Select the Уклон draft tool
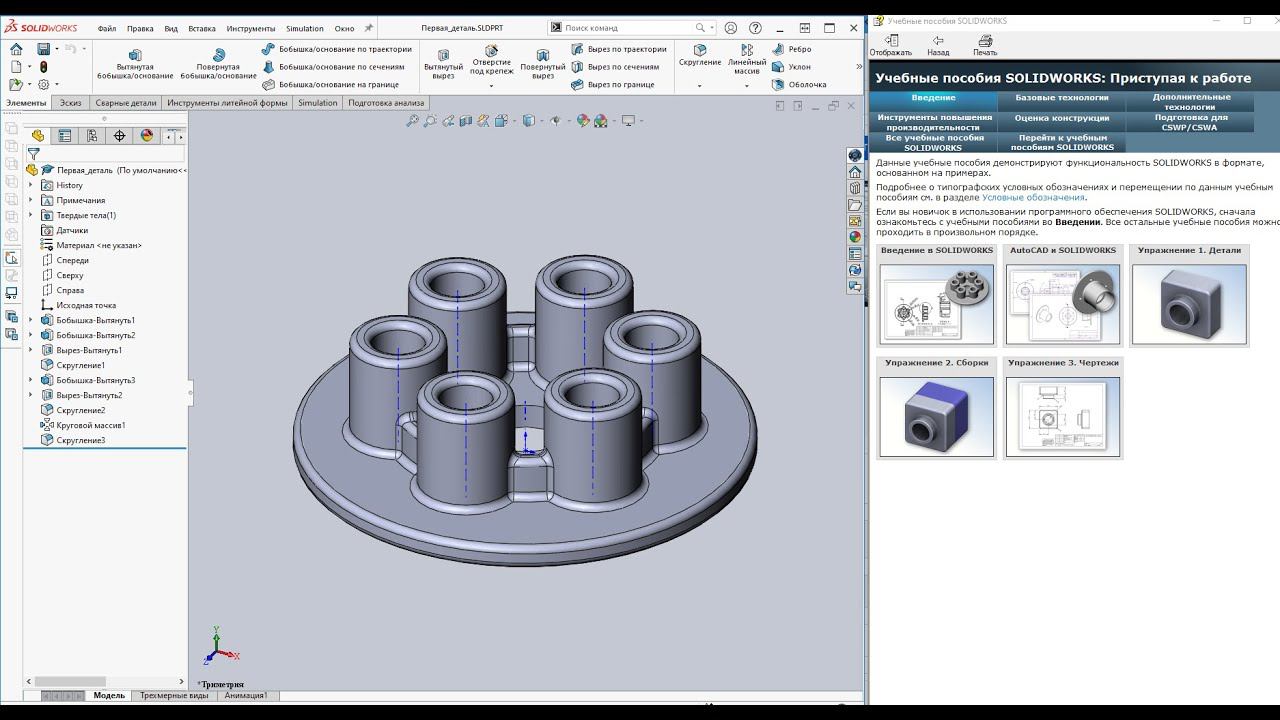The image size is (1280, 720). click(x=791, y=67)
